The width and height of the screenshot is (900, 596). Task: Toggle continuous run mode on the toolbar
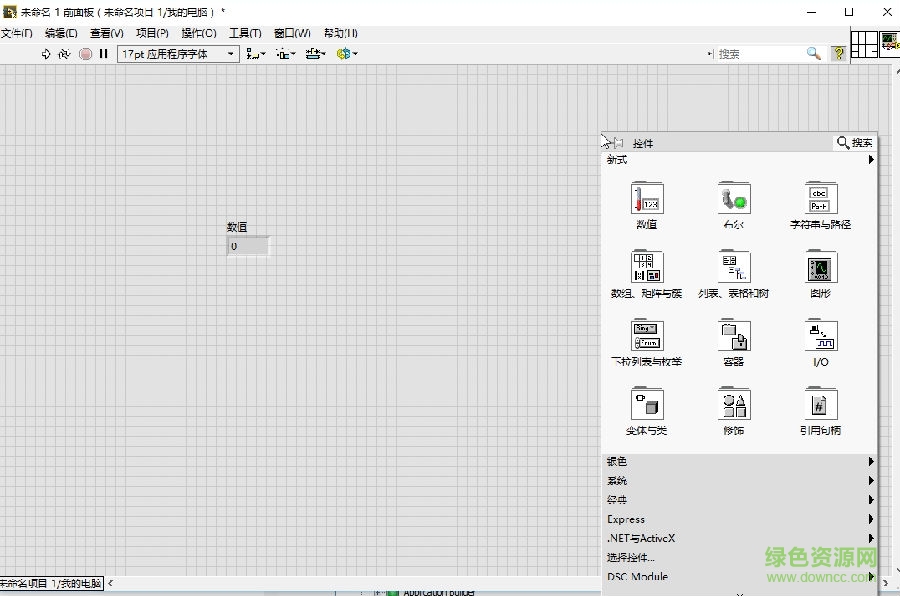(x=63, y=54)
